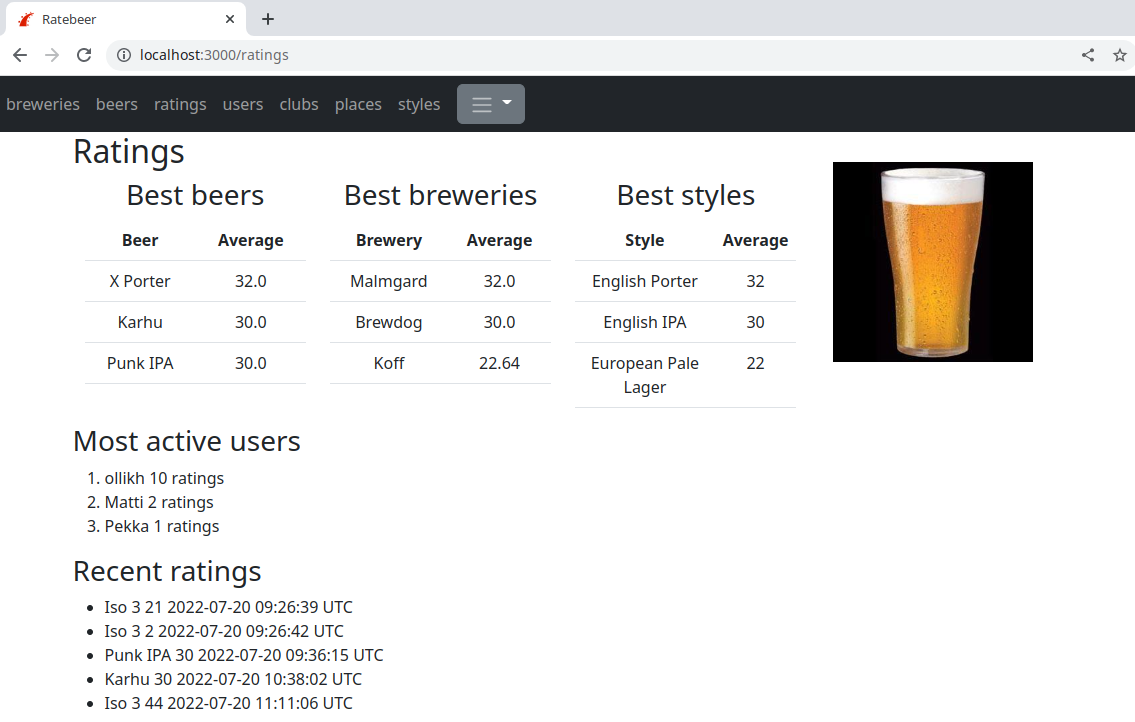
Task: Open a new browser tab
Action: point(268,20)
